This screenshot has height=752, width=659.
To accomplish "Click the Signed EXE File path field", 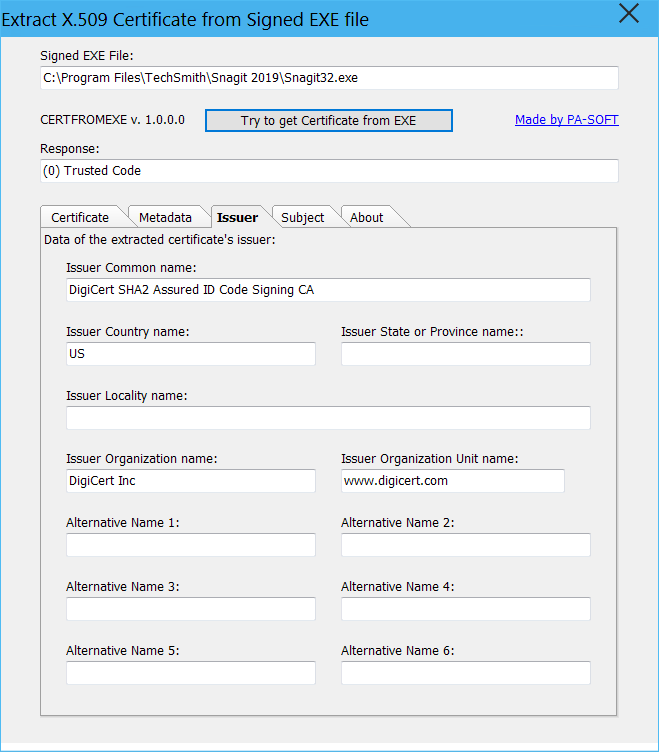I will pos(328,78).
